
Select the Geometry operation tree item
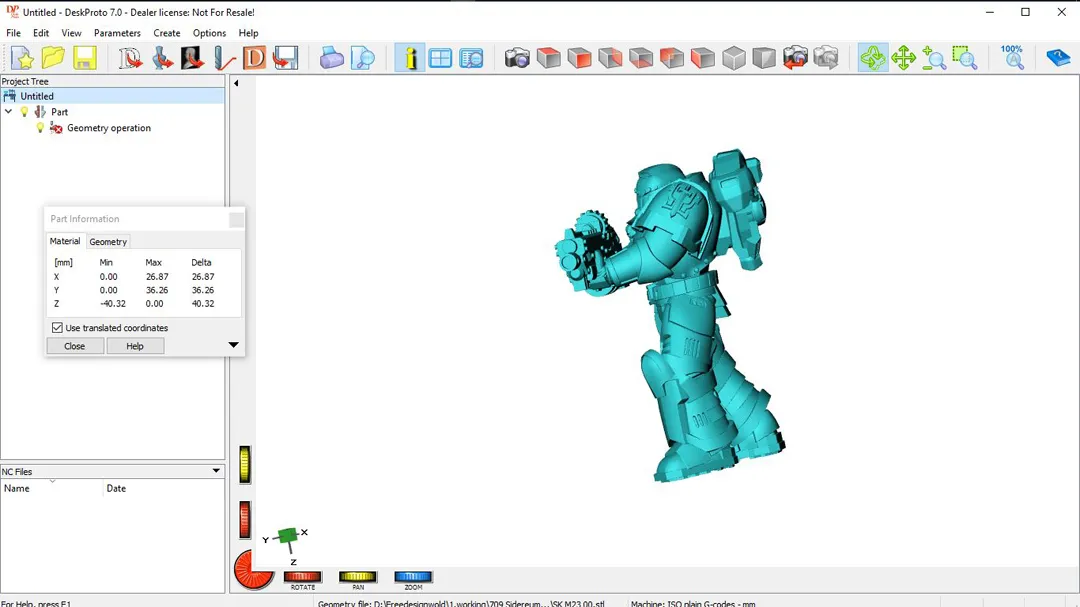(109, 127)
